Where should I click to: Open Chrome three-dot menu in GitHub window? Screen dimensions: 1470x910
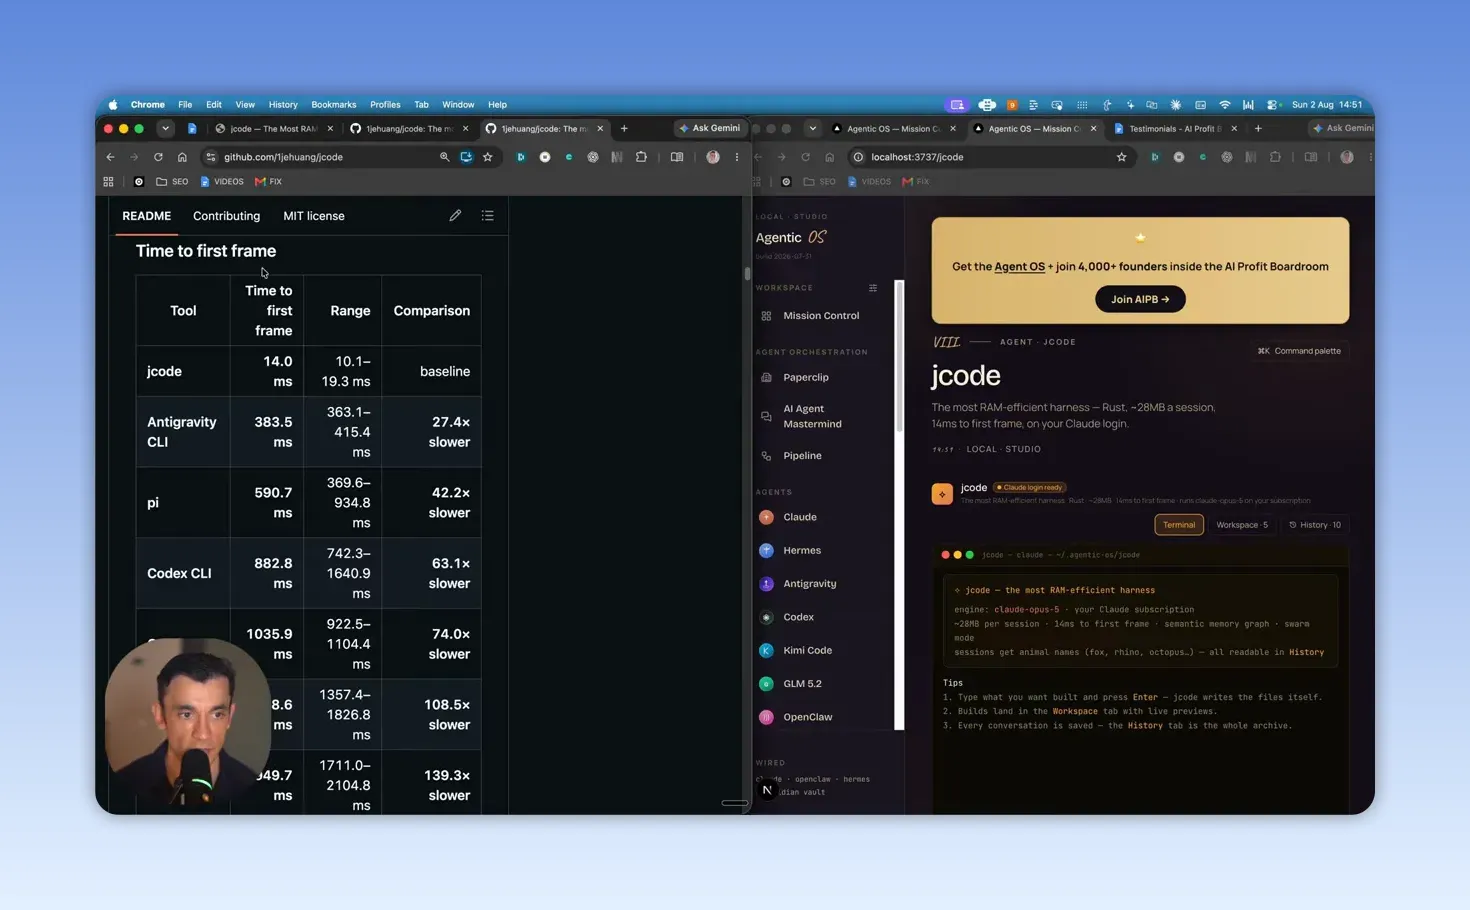[x=737, y=157]
